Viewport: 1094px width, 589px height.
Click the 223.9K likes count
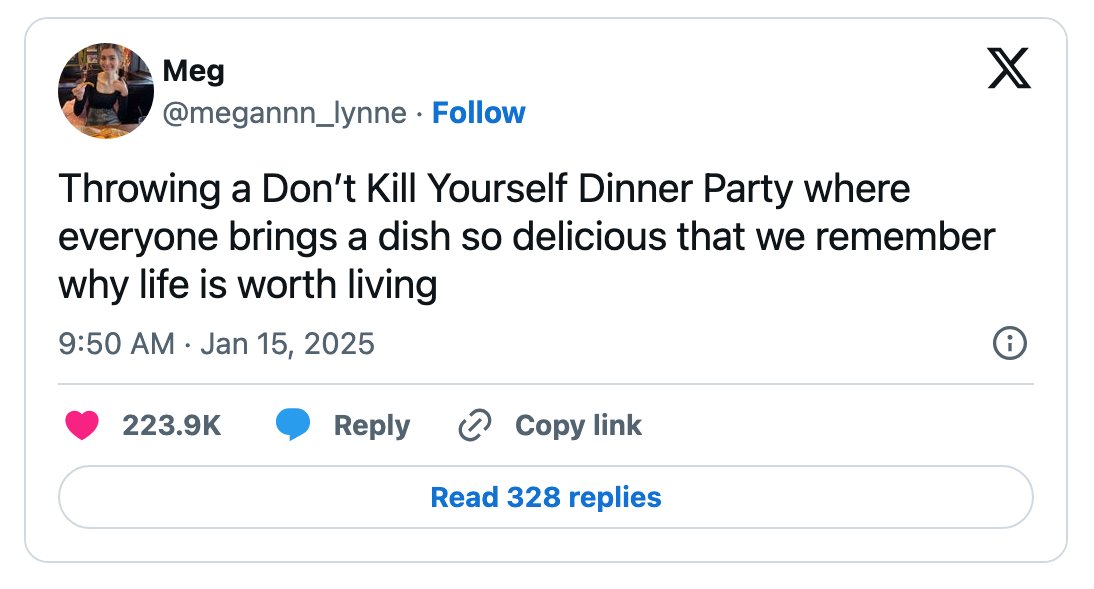click(172, 425)
